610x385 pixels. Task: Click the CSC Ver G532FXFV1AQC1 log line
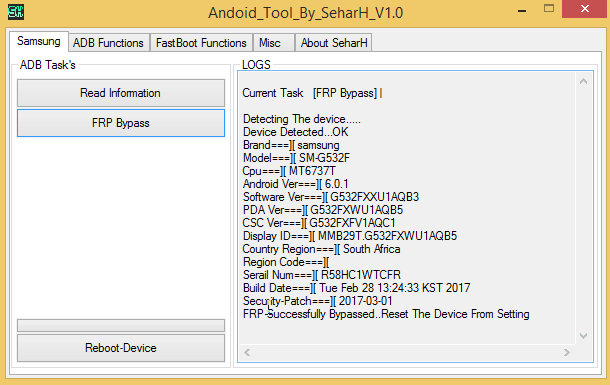click(319, 223)
